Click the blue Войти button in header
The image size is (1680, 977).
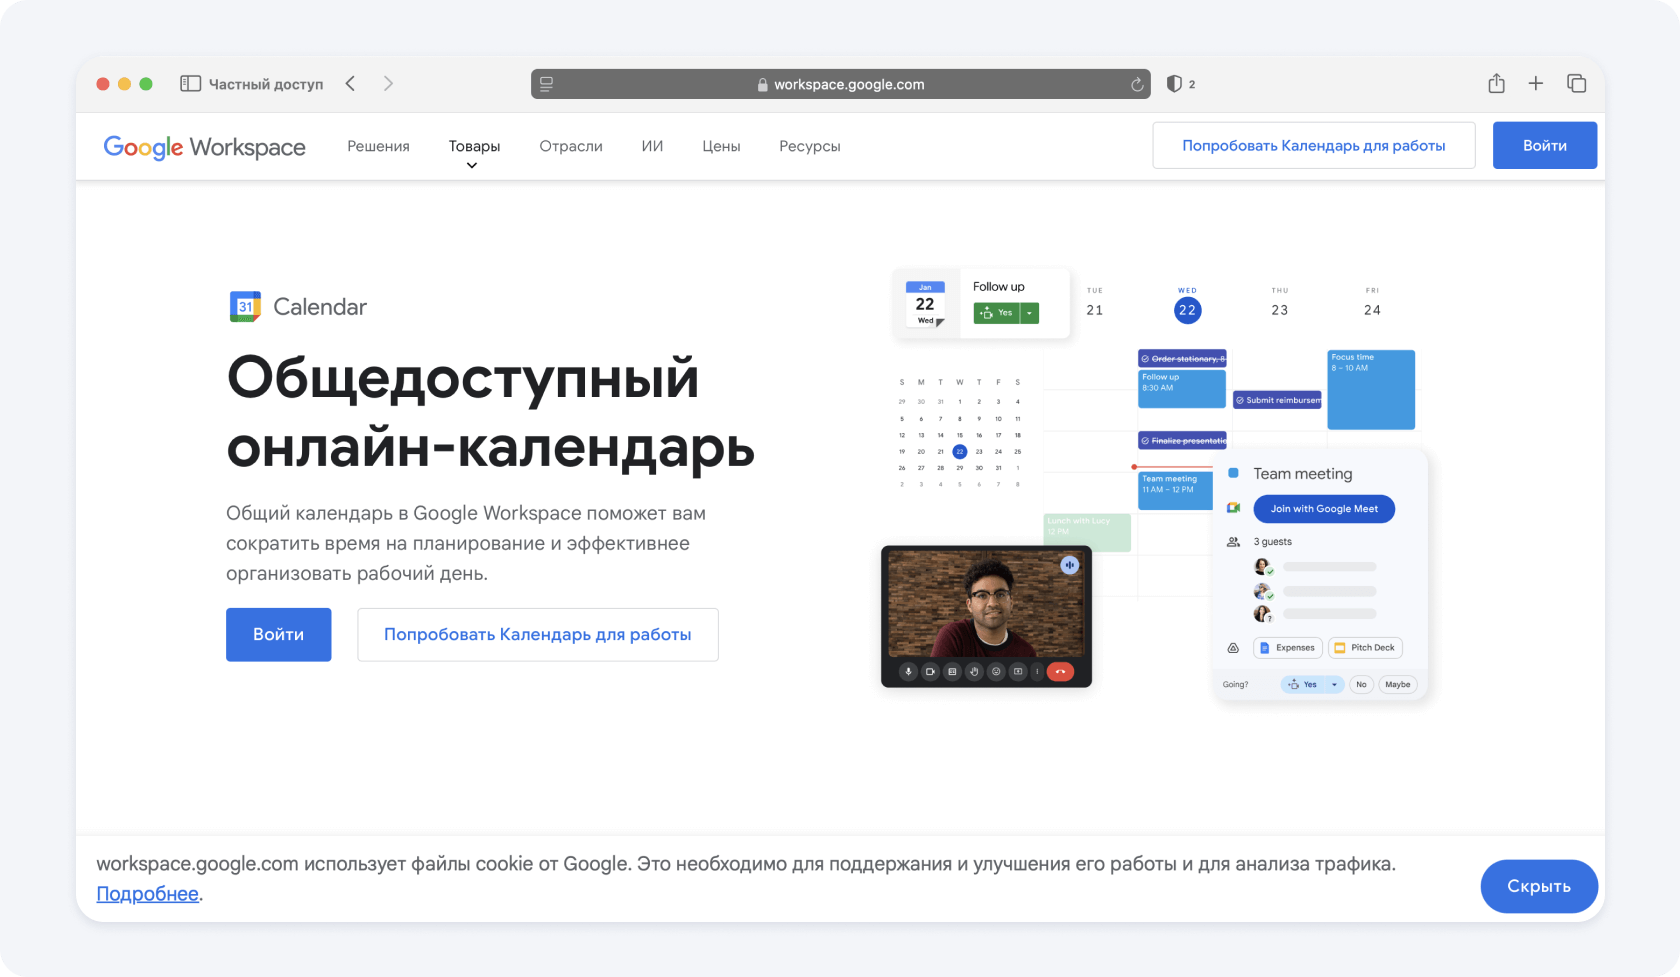coord(1544,146)
